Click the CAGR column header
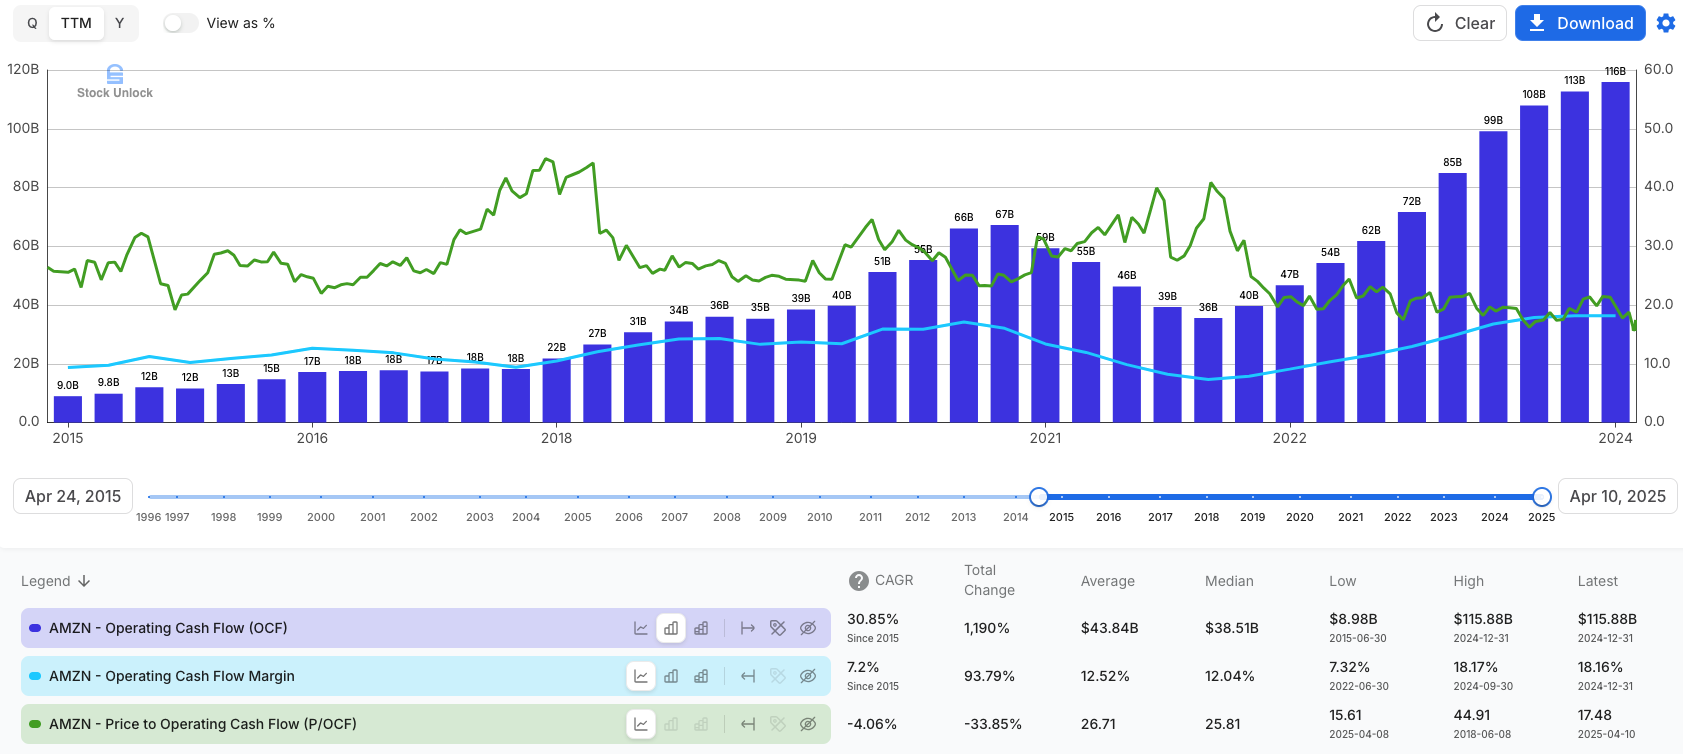The height and width of the screenshot is (754, 1683). pos(894,581)
